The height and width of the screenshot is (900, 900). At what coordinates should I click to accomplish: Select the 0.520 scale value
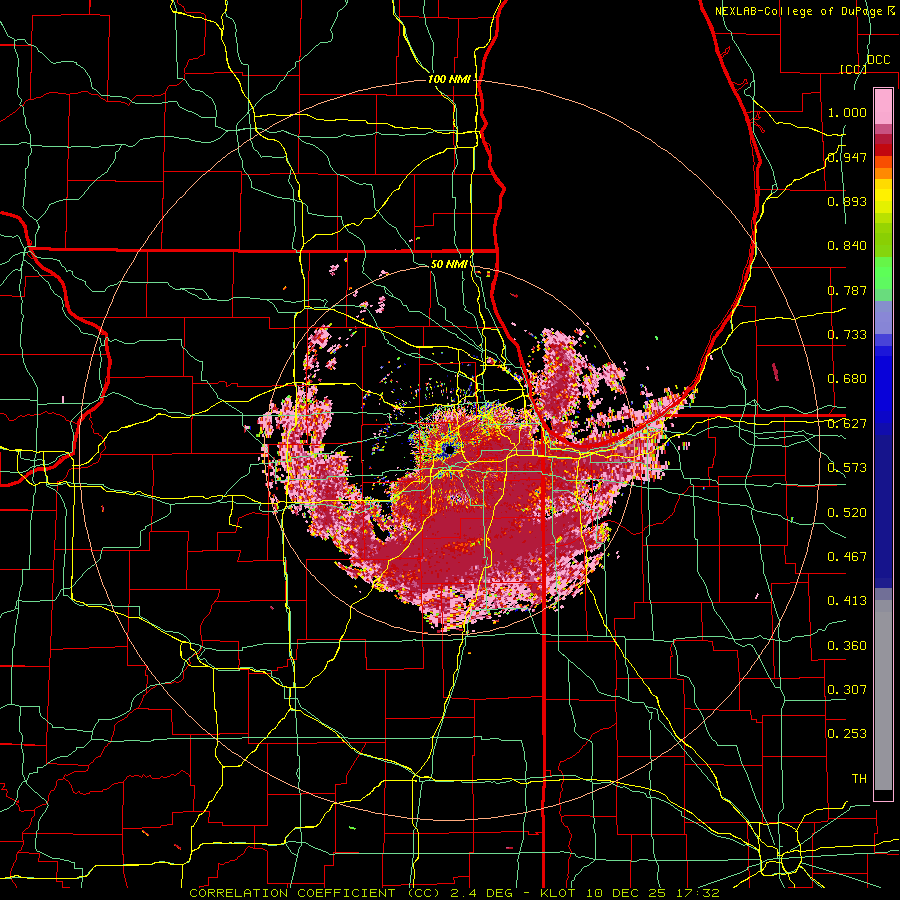pyautogui.click(x=847, y=513)
